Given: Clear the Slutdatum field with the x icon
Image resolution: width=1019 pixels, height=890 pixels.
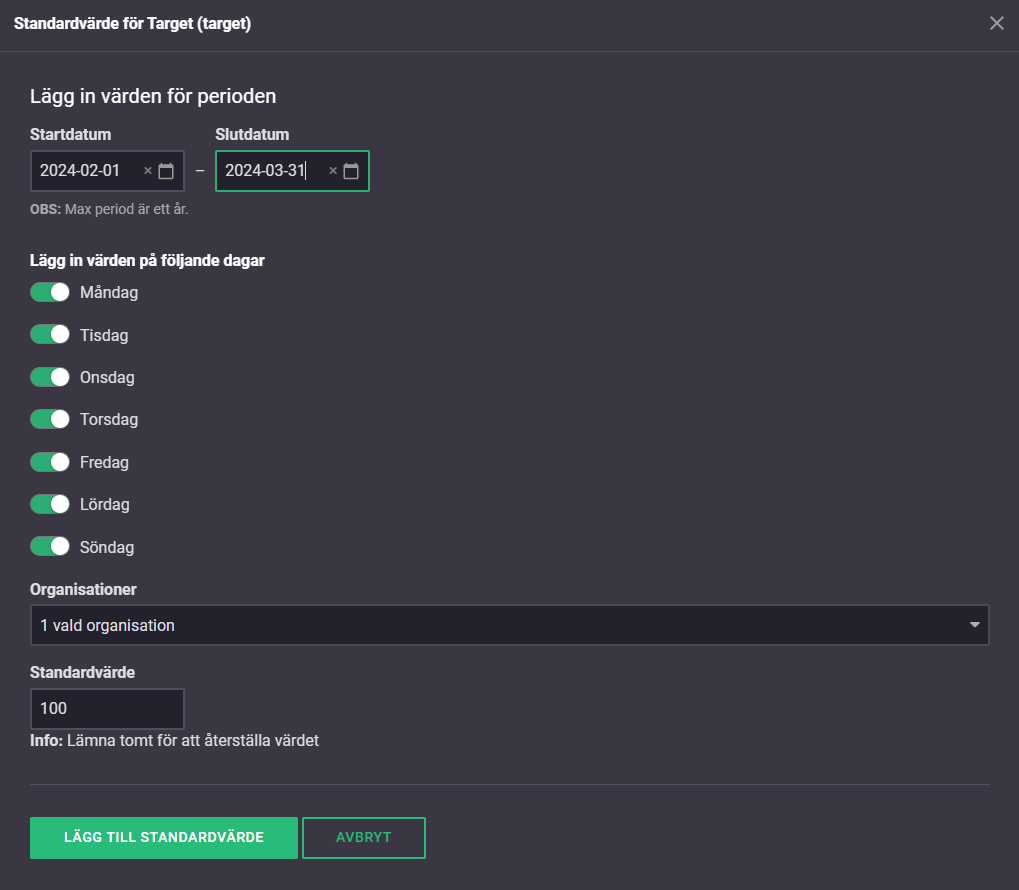Looking at the screenshot, I should [x=333, y=171].
